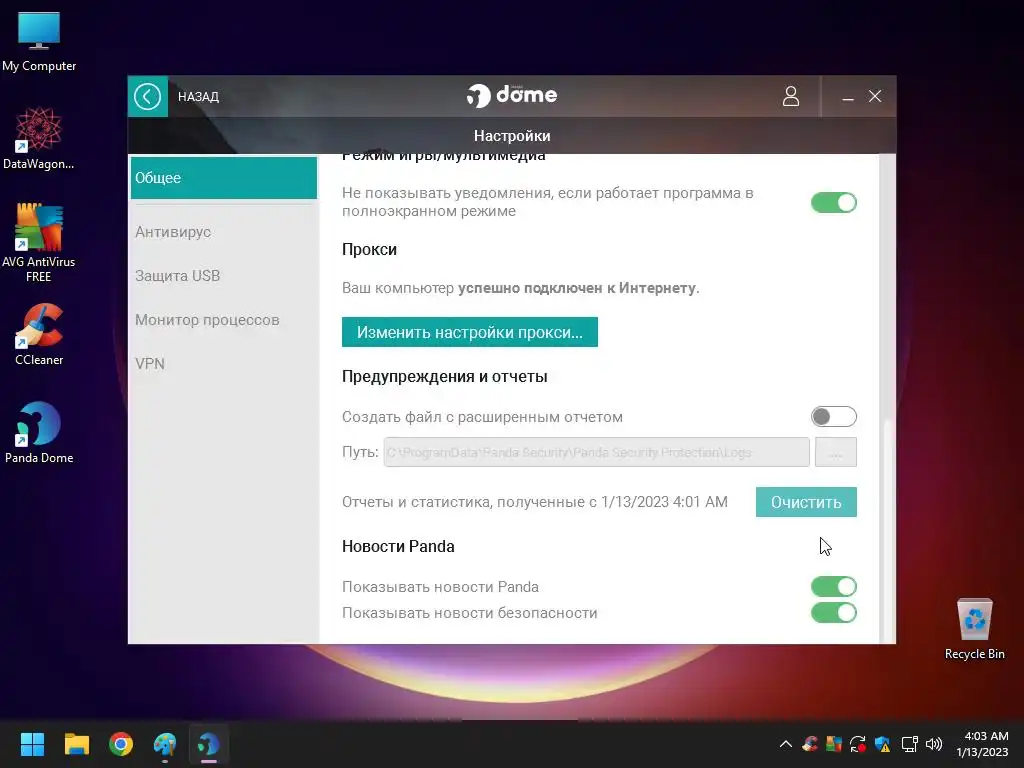This screenshot has width=1024, height=768.
Task: Click Настройки page title
Action: [512, 136]
